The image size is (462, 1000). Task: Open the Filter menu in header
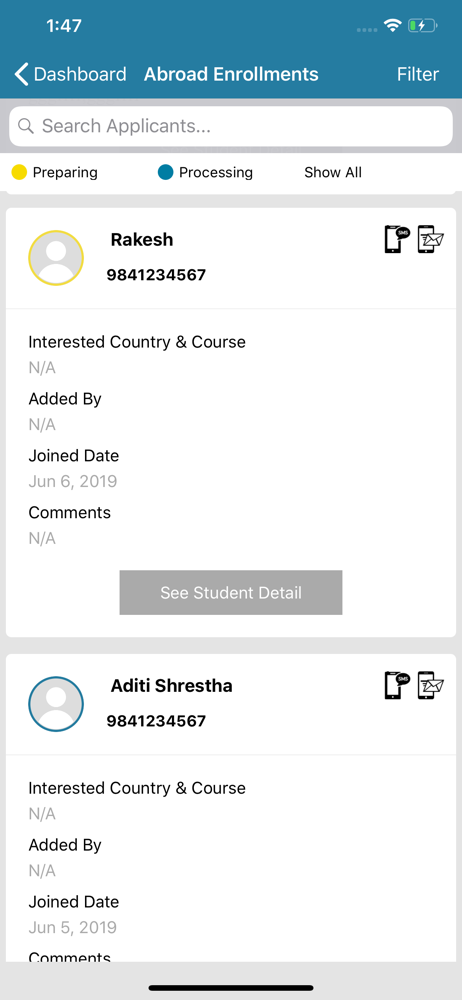coord(418,74)
